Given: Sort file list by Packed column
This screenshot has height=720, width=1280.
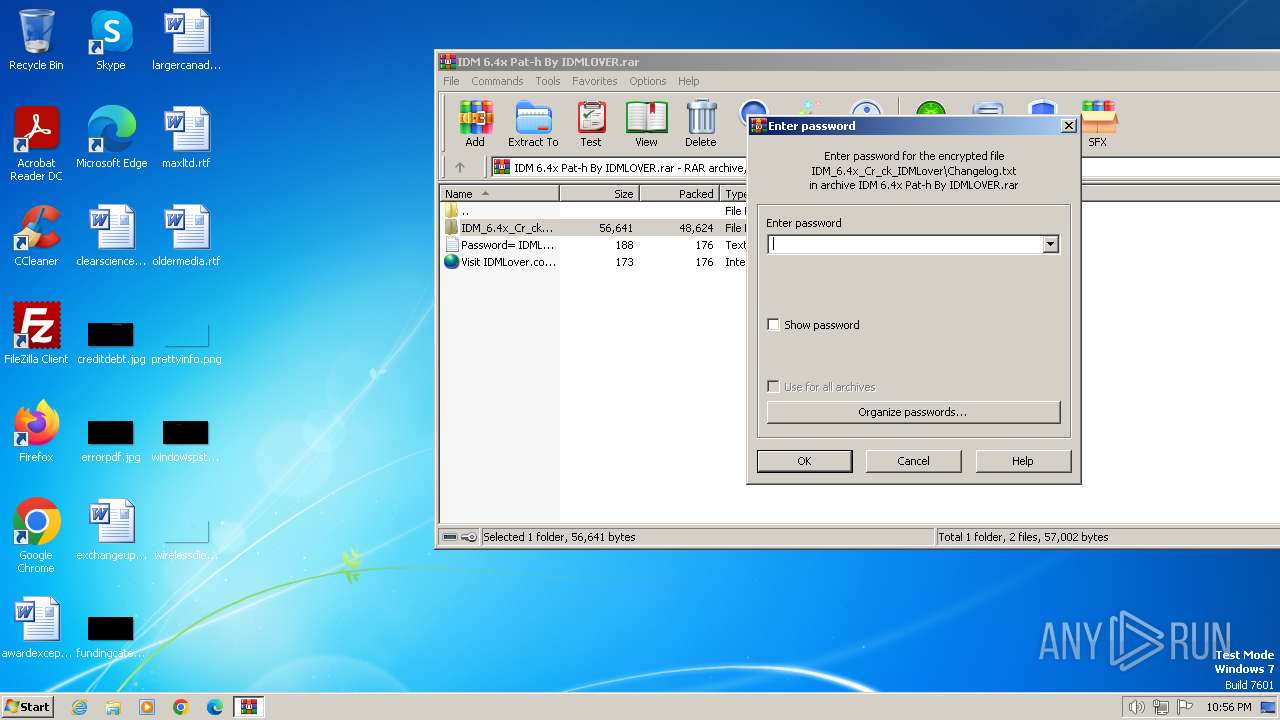Looking at the screenshot, I should (x=680, y=194).
